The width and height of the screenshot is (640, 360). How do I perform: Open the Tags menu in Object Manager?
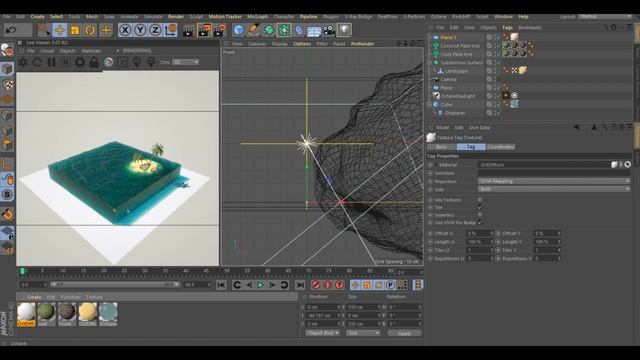click(507, 28)
